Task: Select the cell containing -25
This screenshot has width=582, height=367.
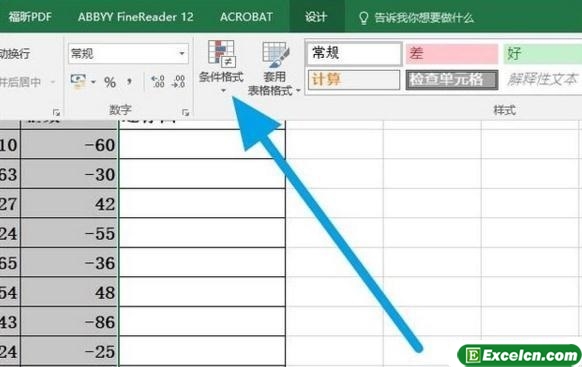Action: pyautogui.click(x=69, y=351)
